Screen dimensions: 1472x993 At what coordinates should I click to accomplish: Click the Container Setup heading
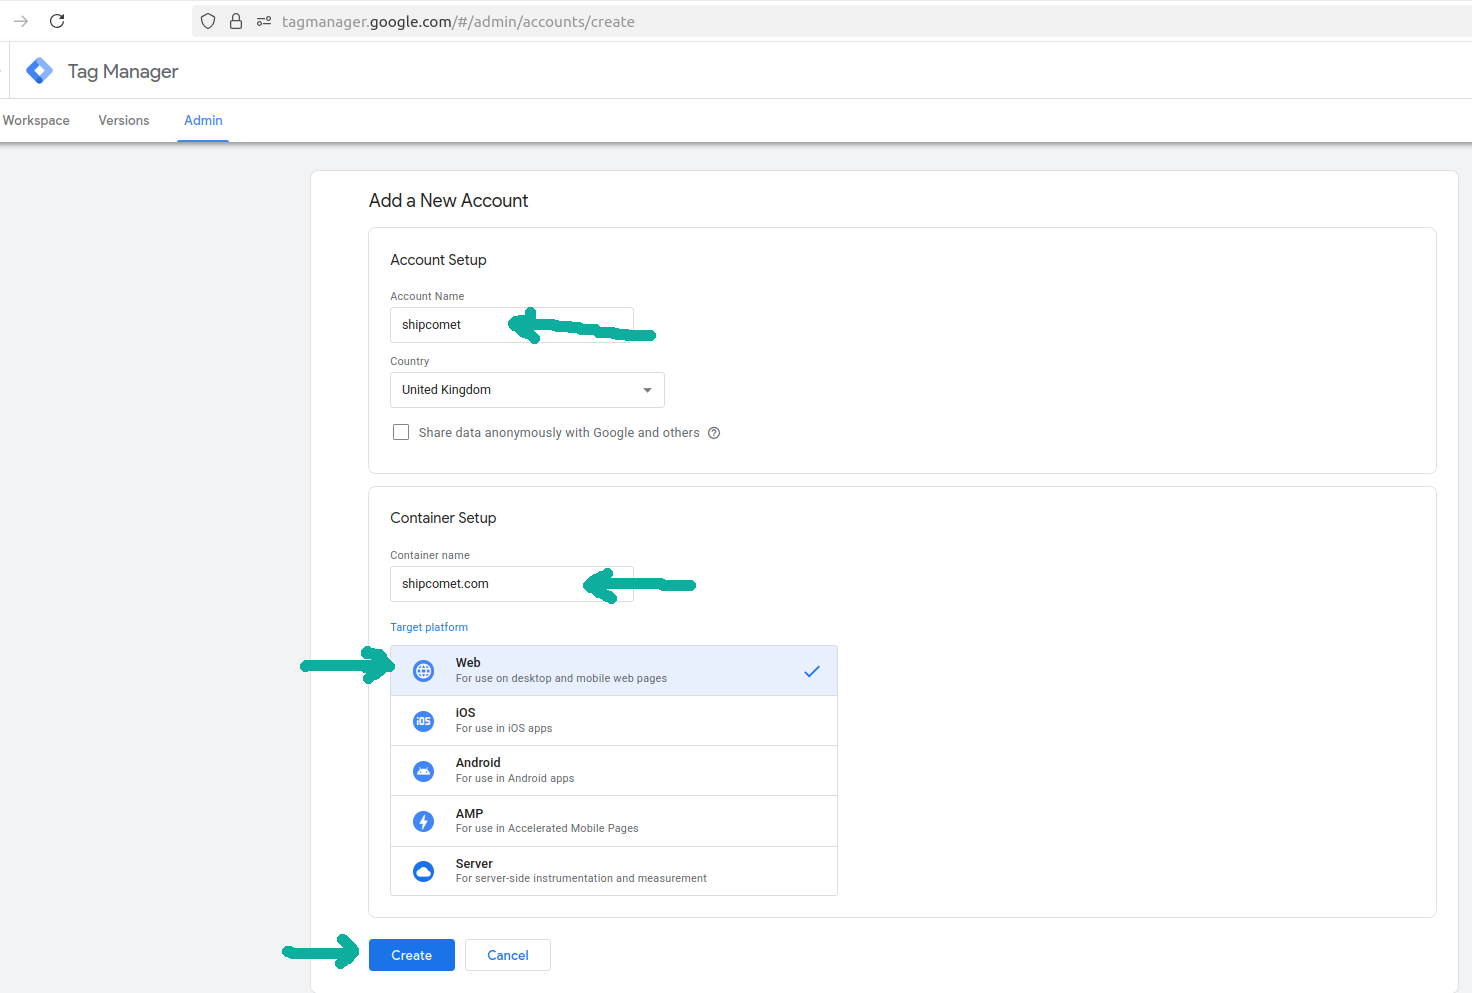tap(443, 518)
